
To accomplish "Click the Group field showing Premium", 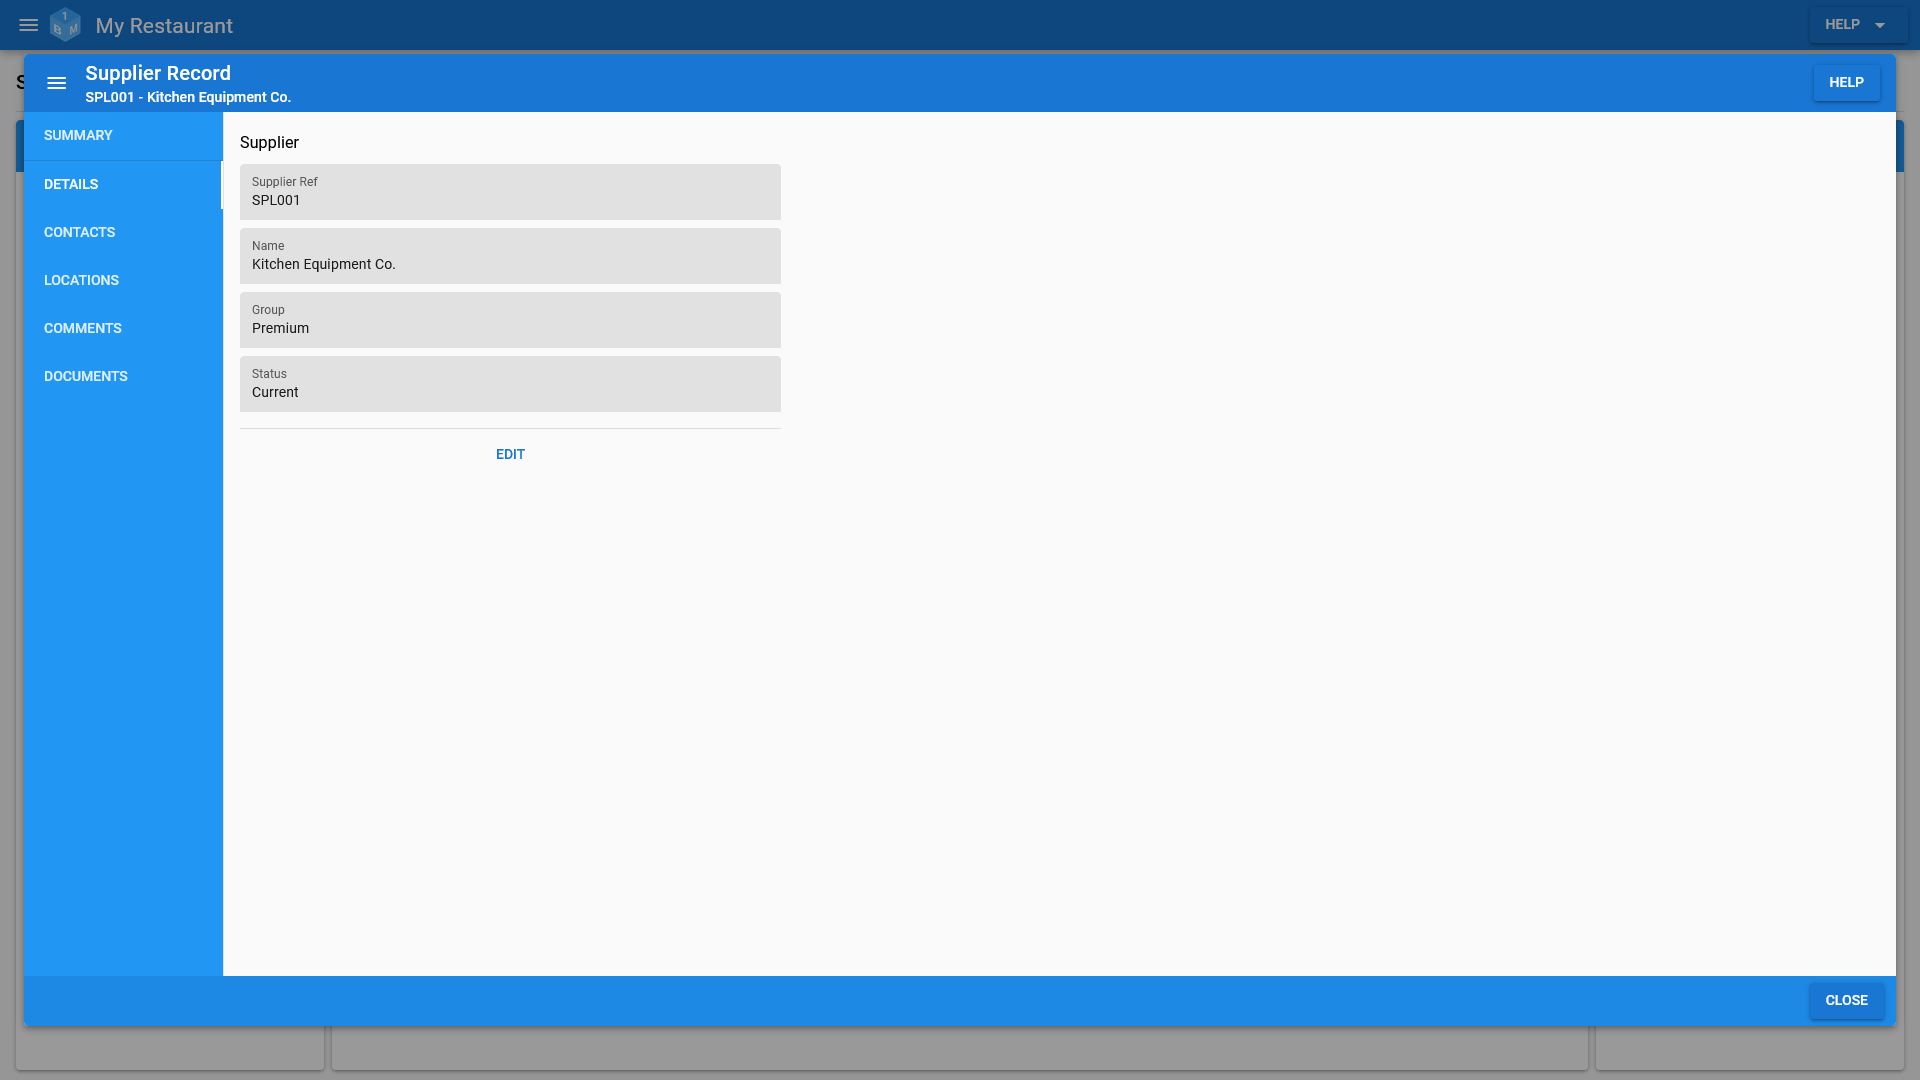I will [510, 319].
